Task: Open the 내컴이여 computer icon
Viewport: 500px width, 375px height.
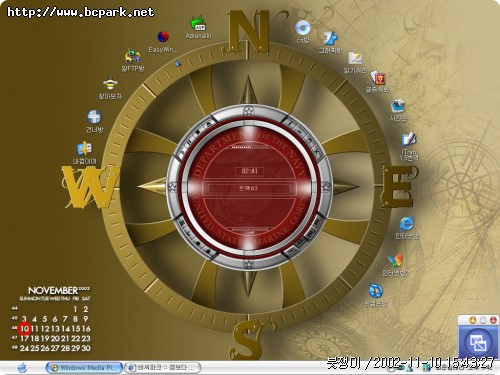Action: pos(85,153)
